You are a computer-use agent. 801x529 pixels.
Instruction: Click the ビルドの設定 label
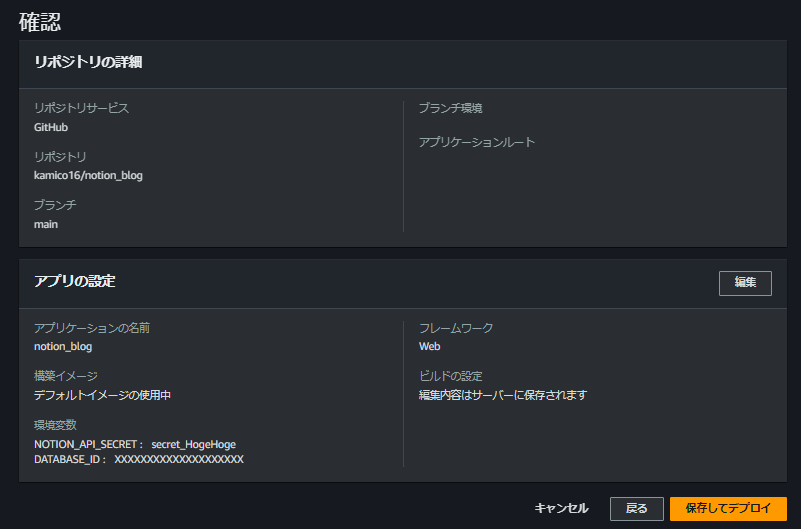point(451,376)
